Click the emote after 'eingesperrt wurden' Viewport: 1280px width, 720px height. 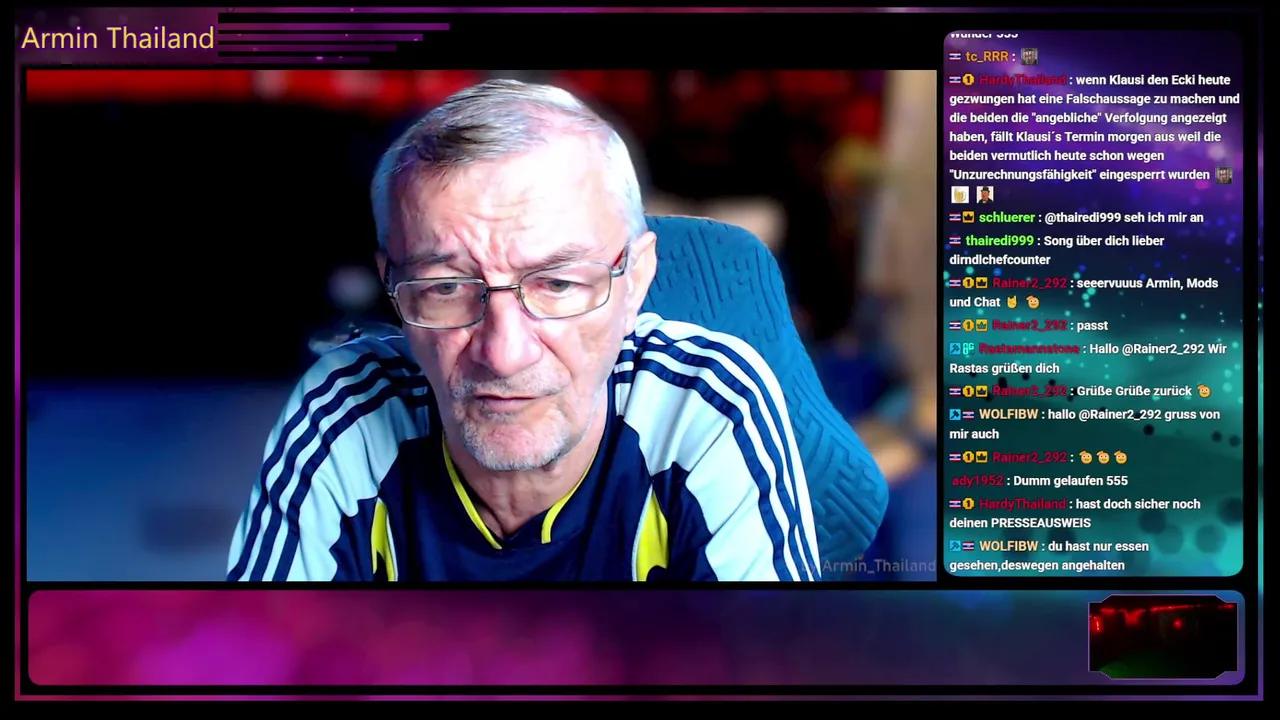[1224, 175]
